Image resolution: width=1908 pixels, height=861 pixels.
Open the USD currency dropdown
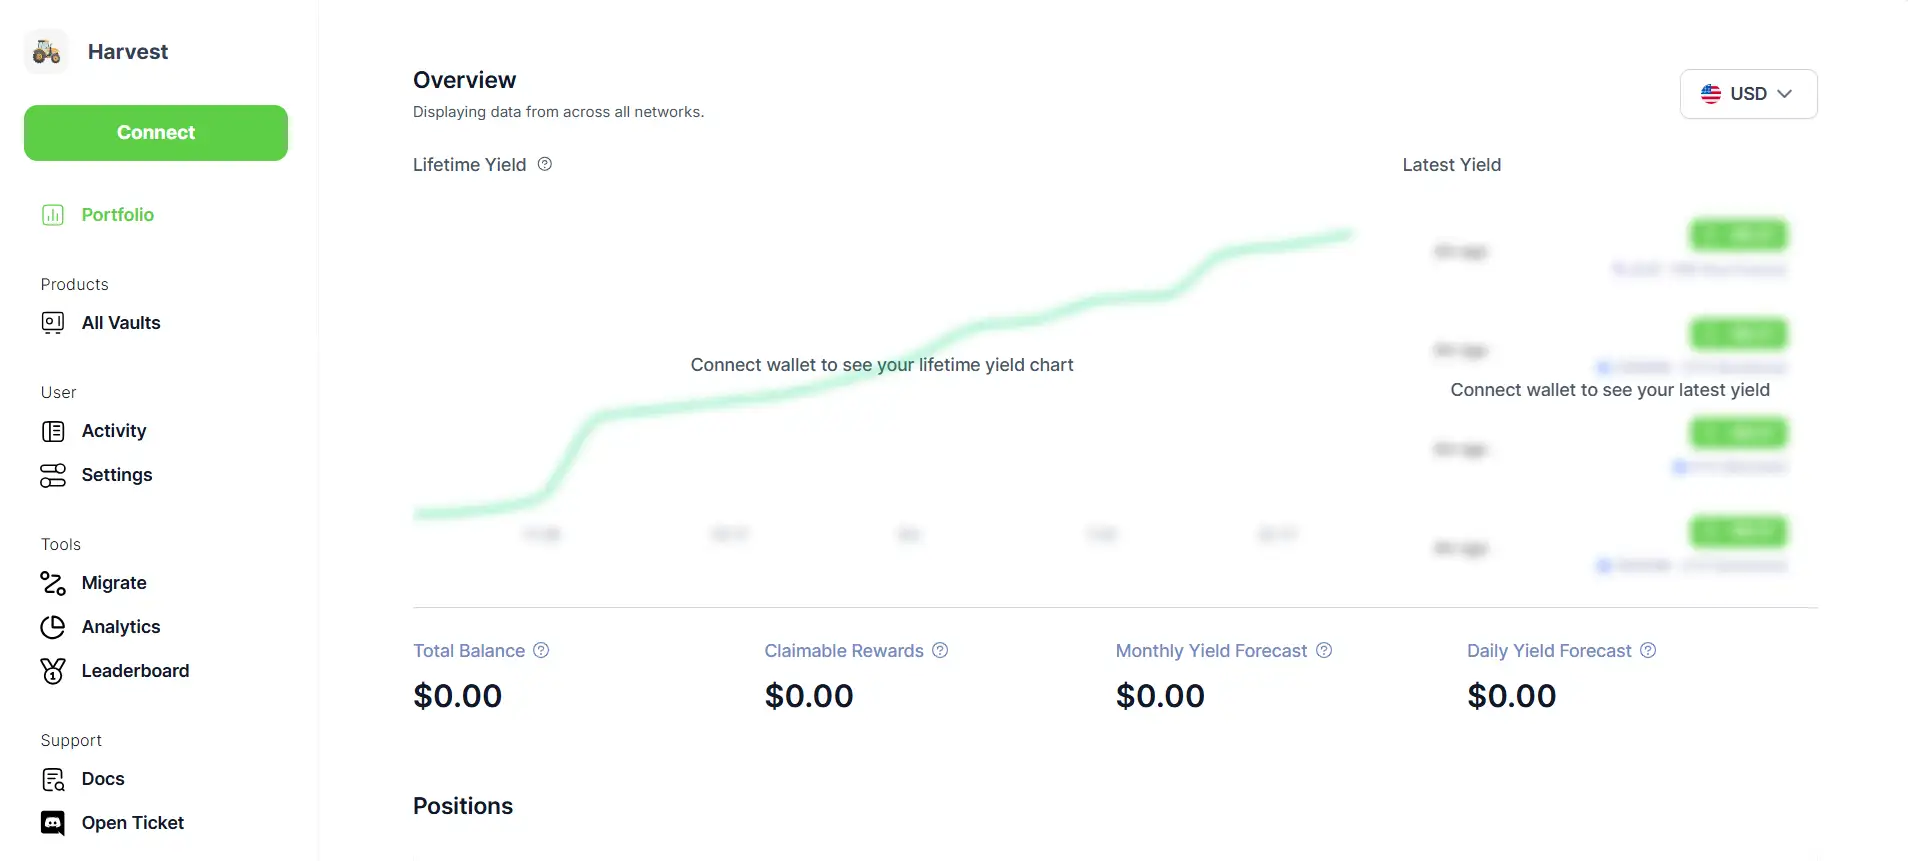(1748, 94)
